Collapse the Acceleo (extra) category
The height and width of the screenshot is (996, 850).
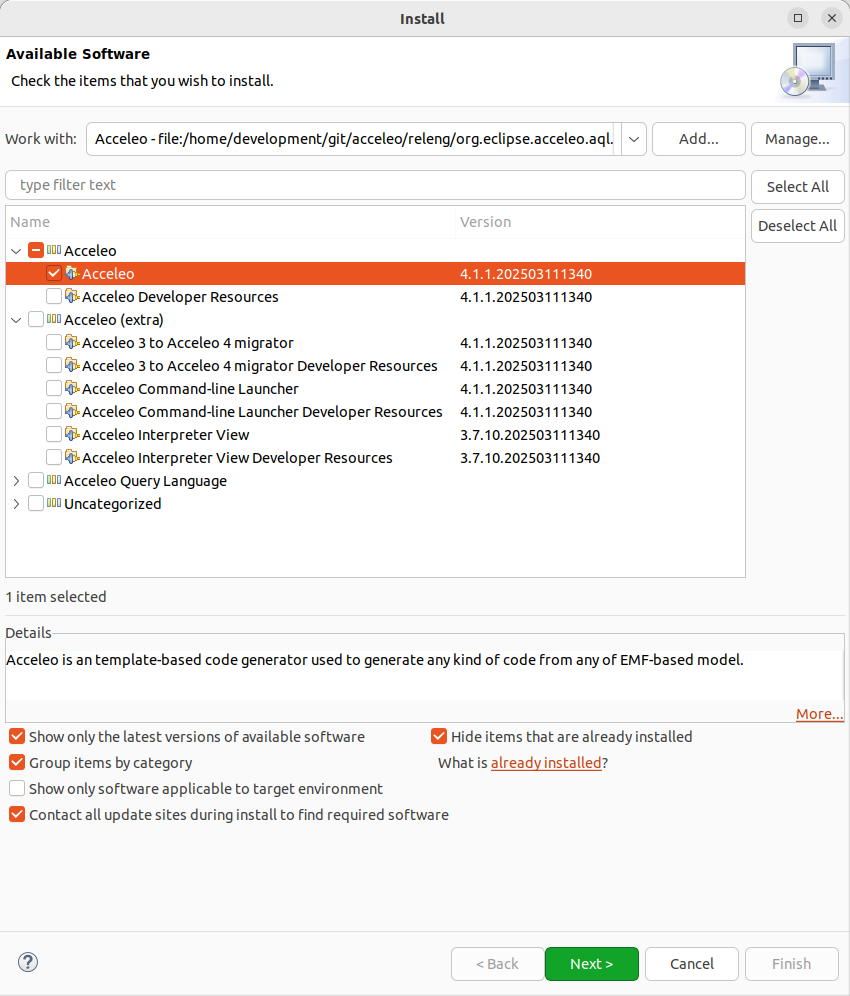(16, 320)
